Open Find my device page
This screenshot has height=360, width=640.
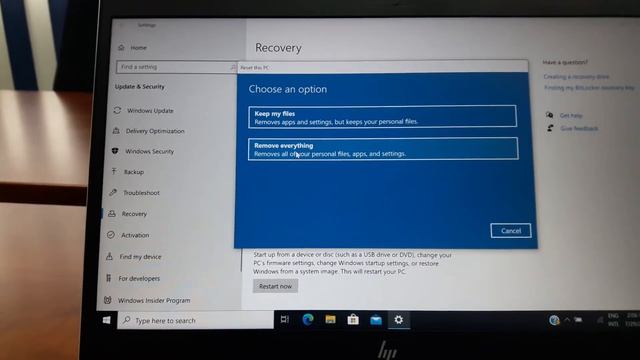point(140,257)
